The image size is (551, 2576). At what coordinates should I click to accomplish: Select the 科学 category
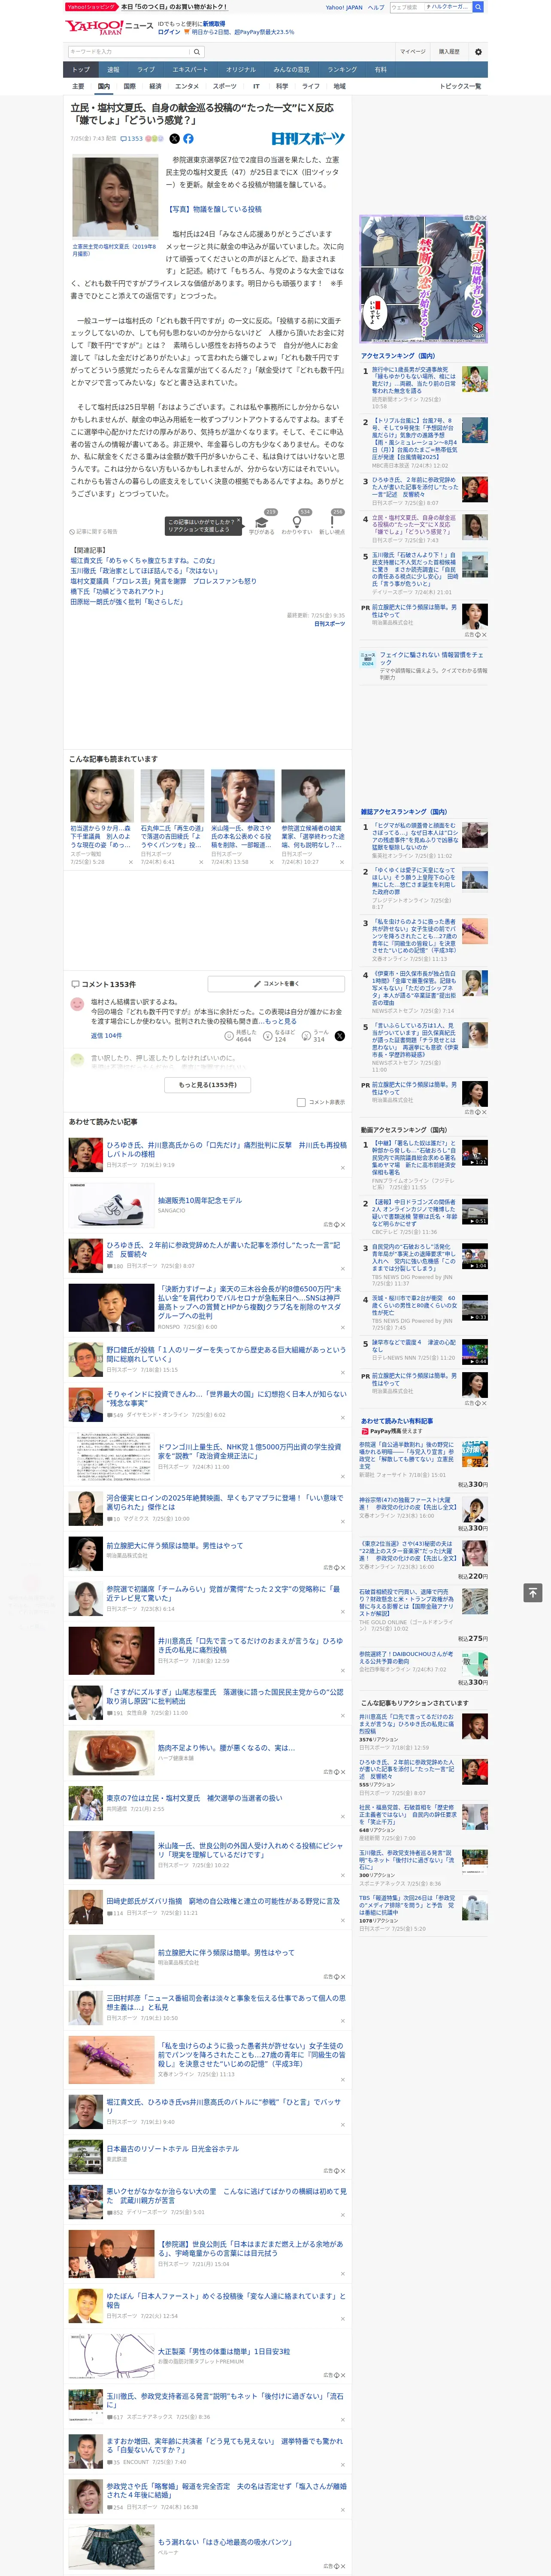[282, 86]
